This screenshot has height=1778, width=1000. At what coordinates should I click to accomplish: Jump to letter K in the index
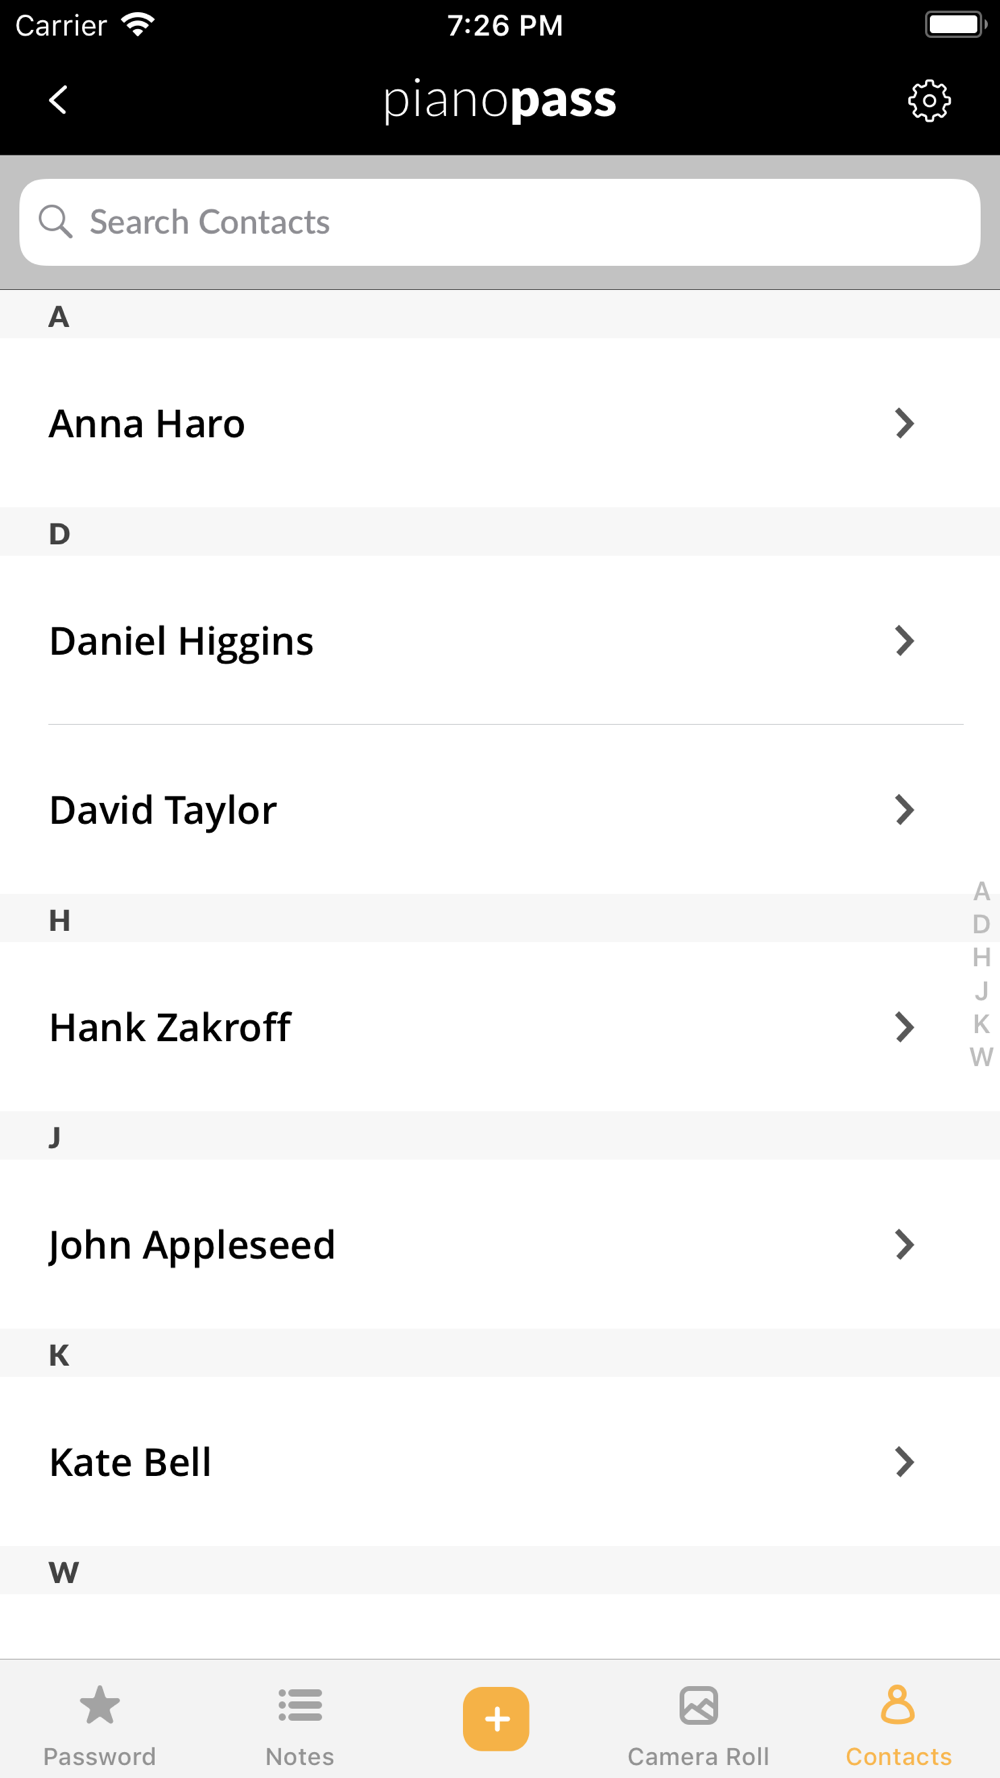tap(981, 1024)
